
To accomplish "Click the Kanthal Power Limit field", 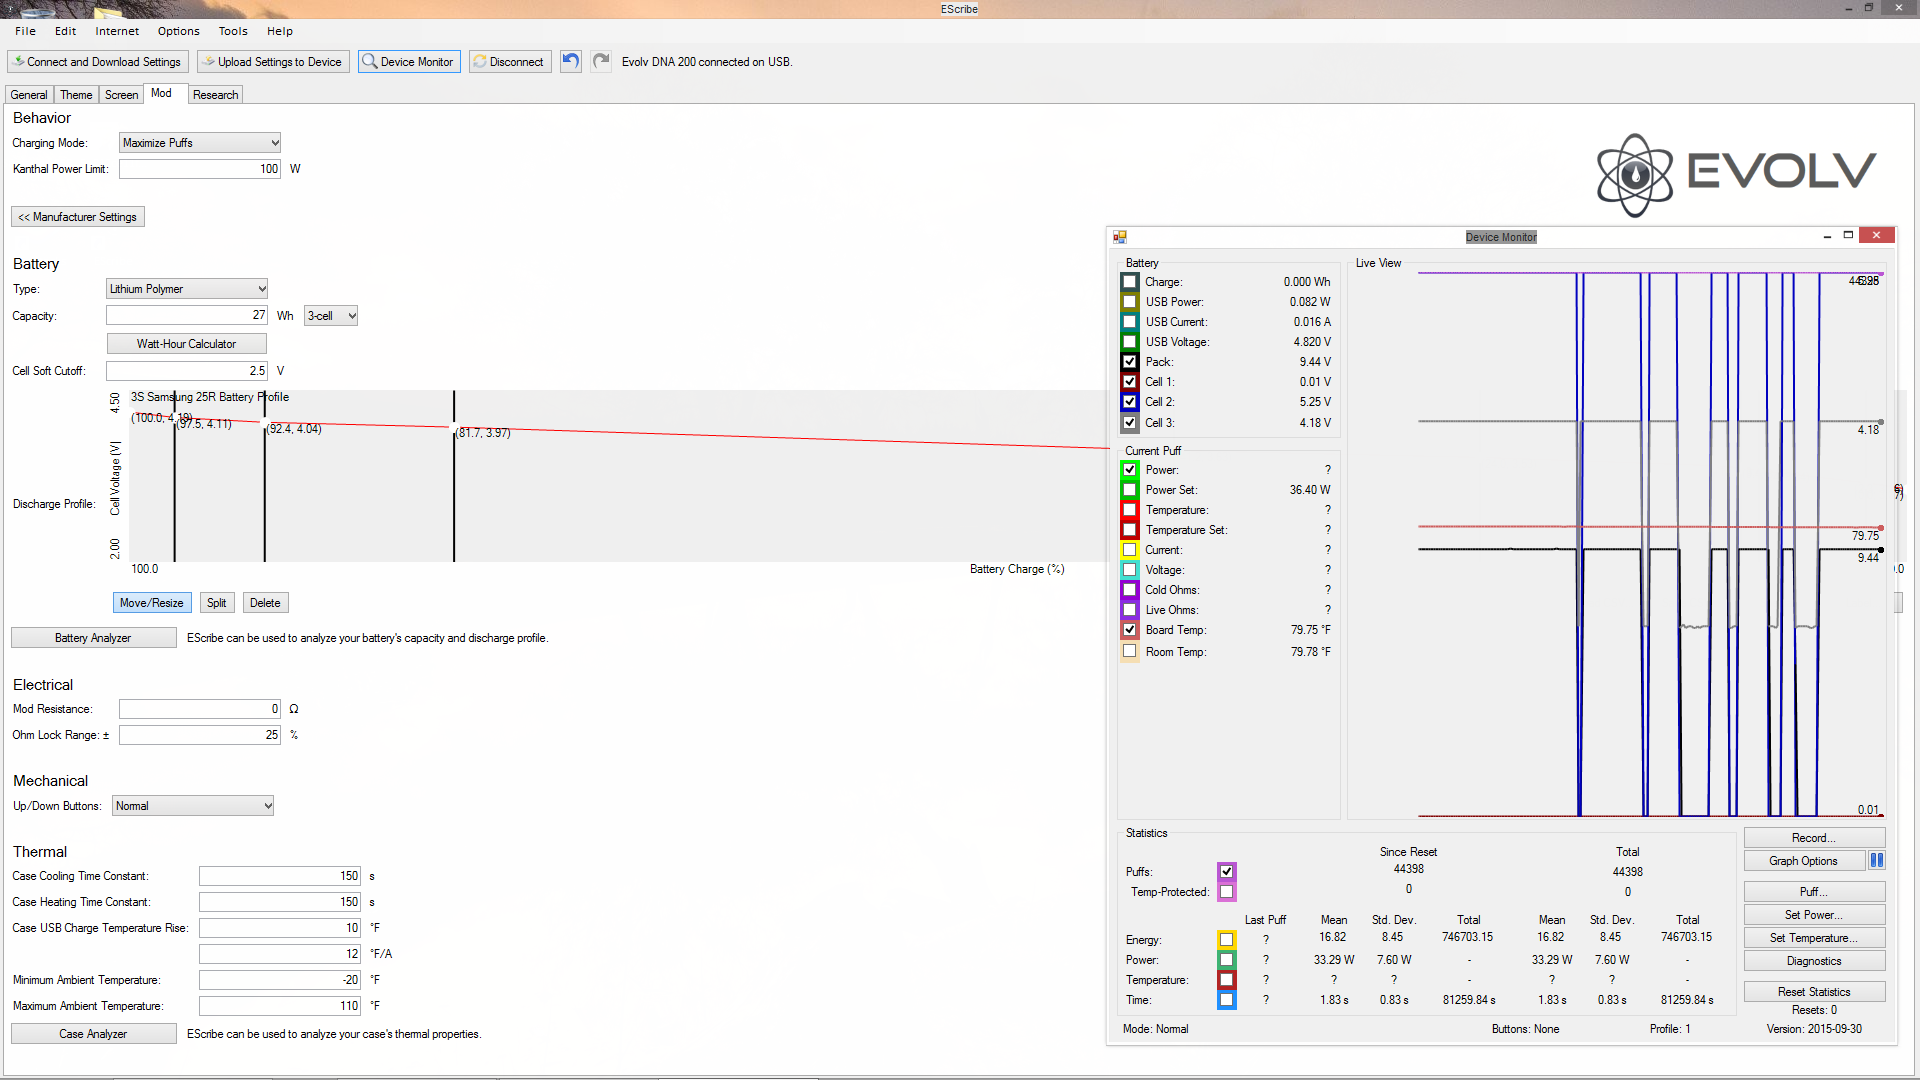I will click(199, 169).
